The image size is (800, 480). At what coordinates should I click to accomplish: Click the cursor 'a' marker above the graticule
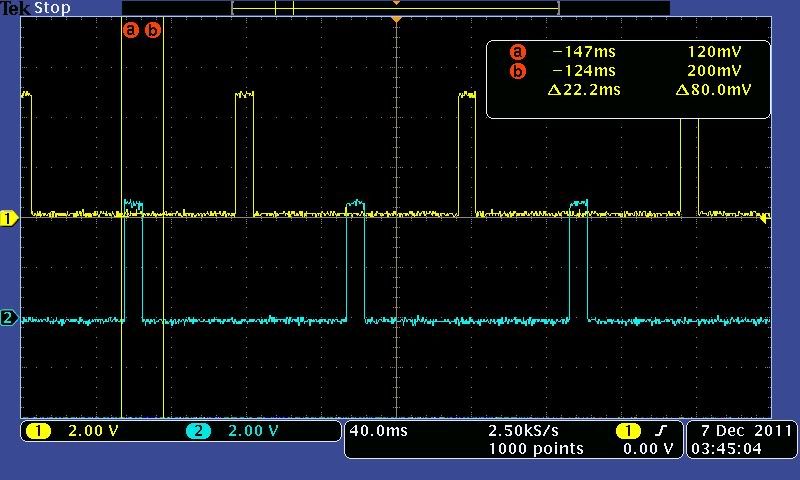[x=130, y=30]
